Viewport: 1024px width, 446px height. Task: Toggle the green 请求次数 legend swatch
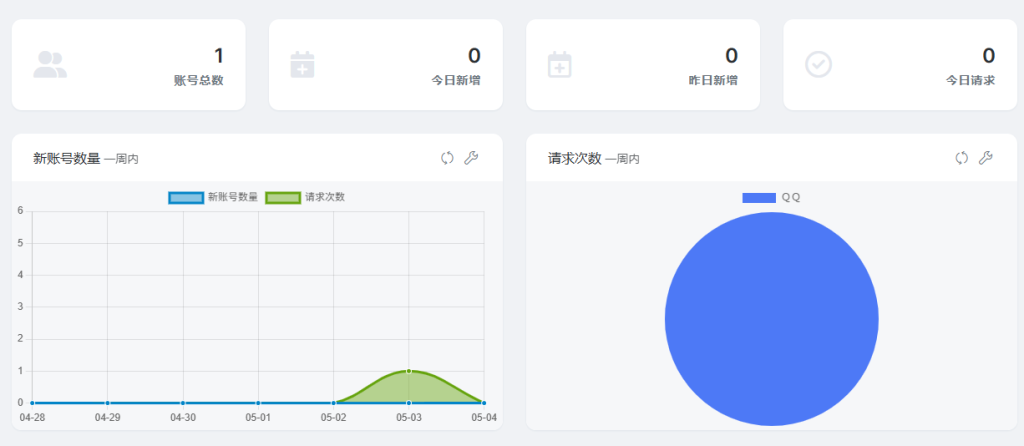point(283,197)
